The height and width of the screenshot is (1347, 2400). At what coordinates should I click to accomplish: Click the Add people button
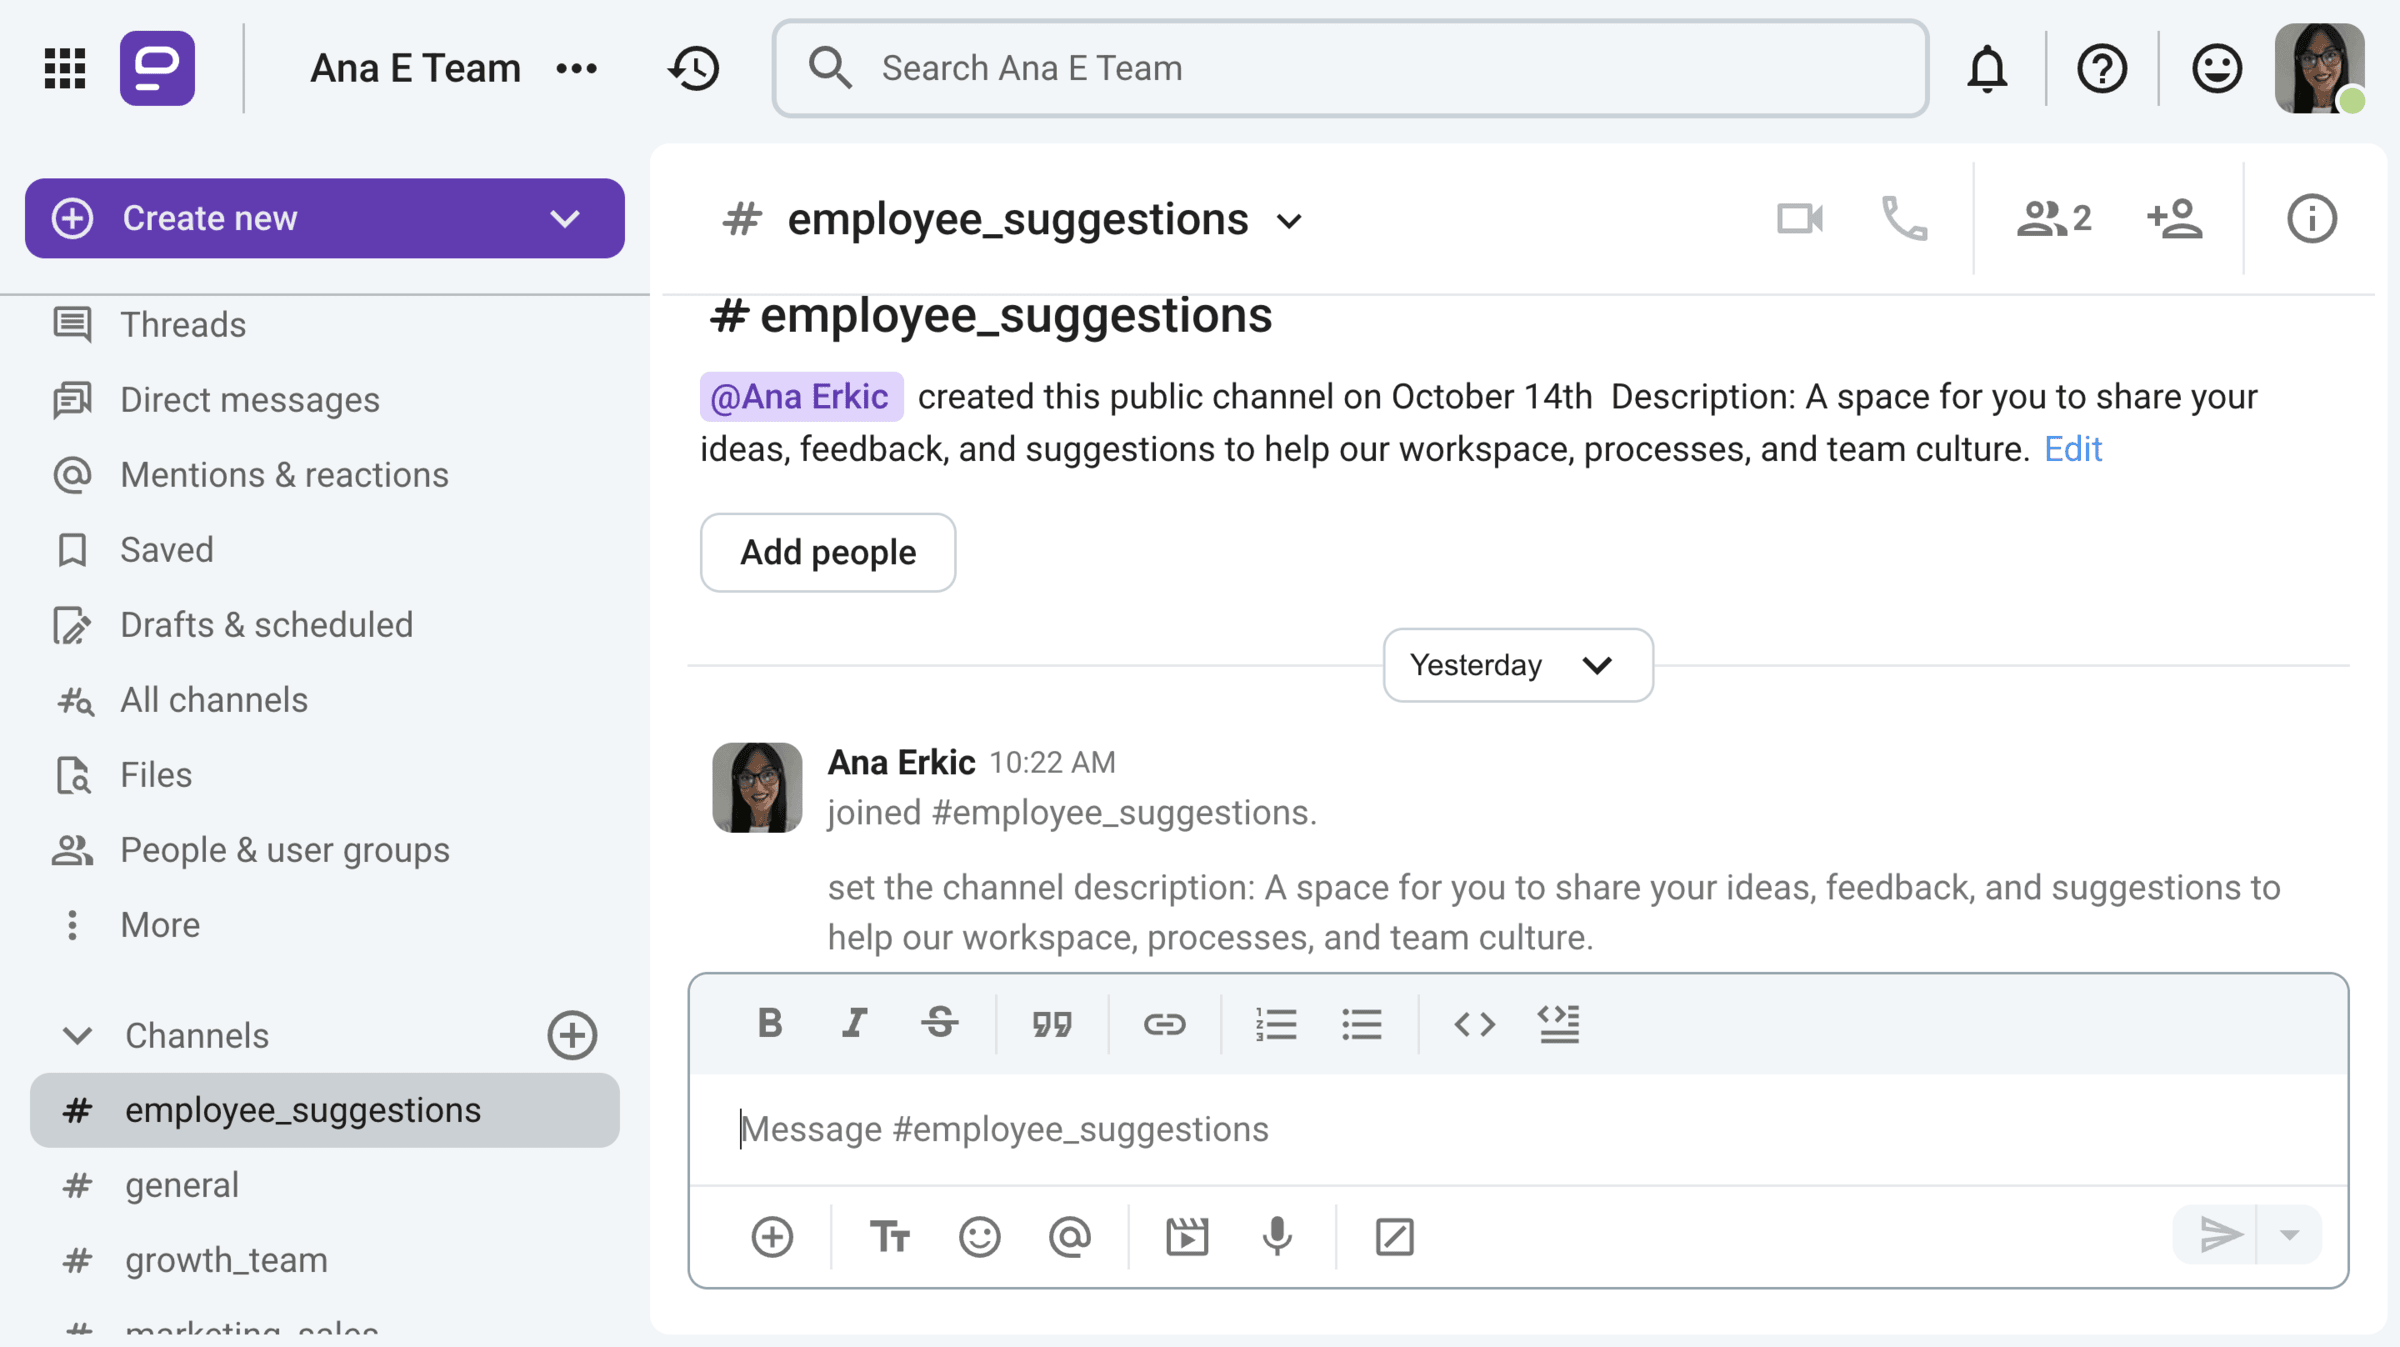tap(827, 552)
